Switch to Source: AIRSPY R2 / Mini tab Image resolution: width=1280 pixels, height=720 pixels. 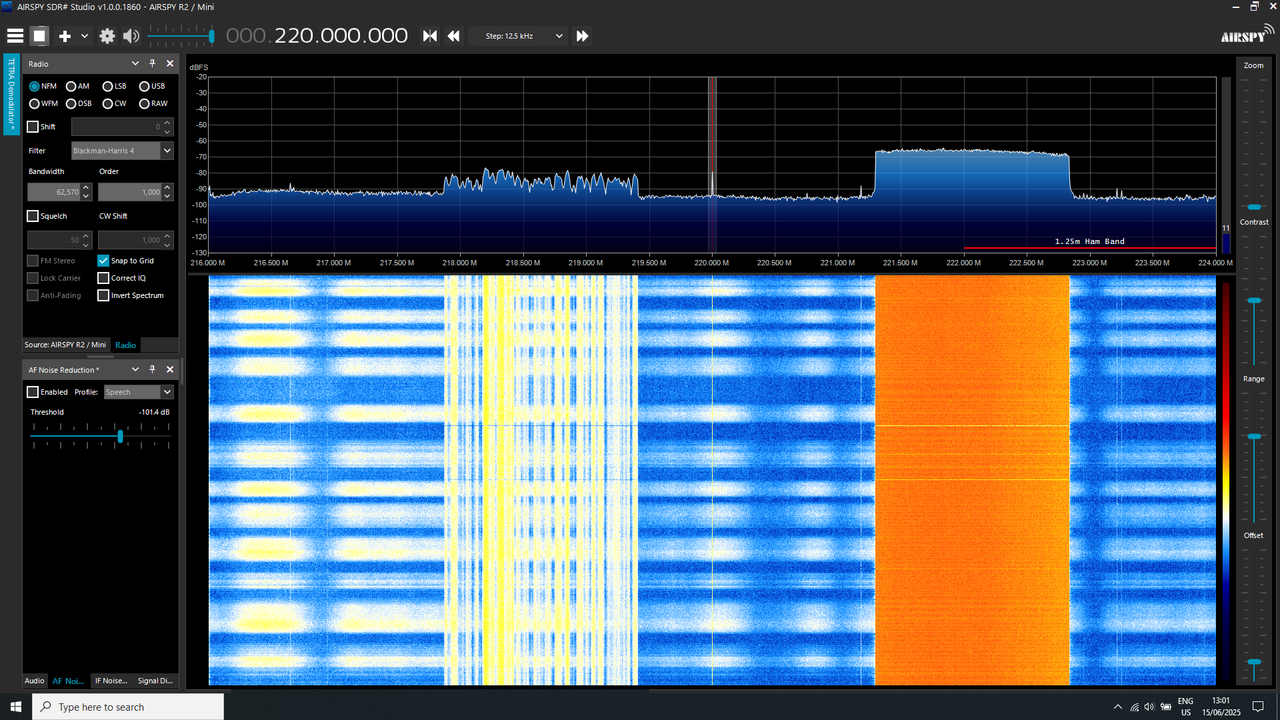66,345
